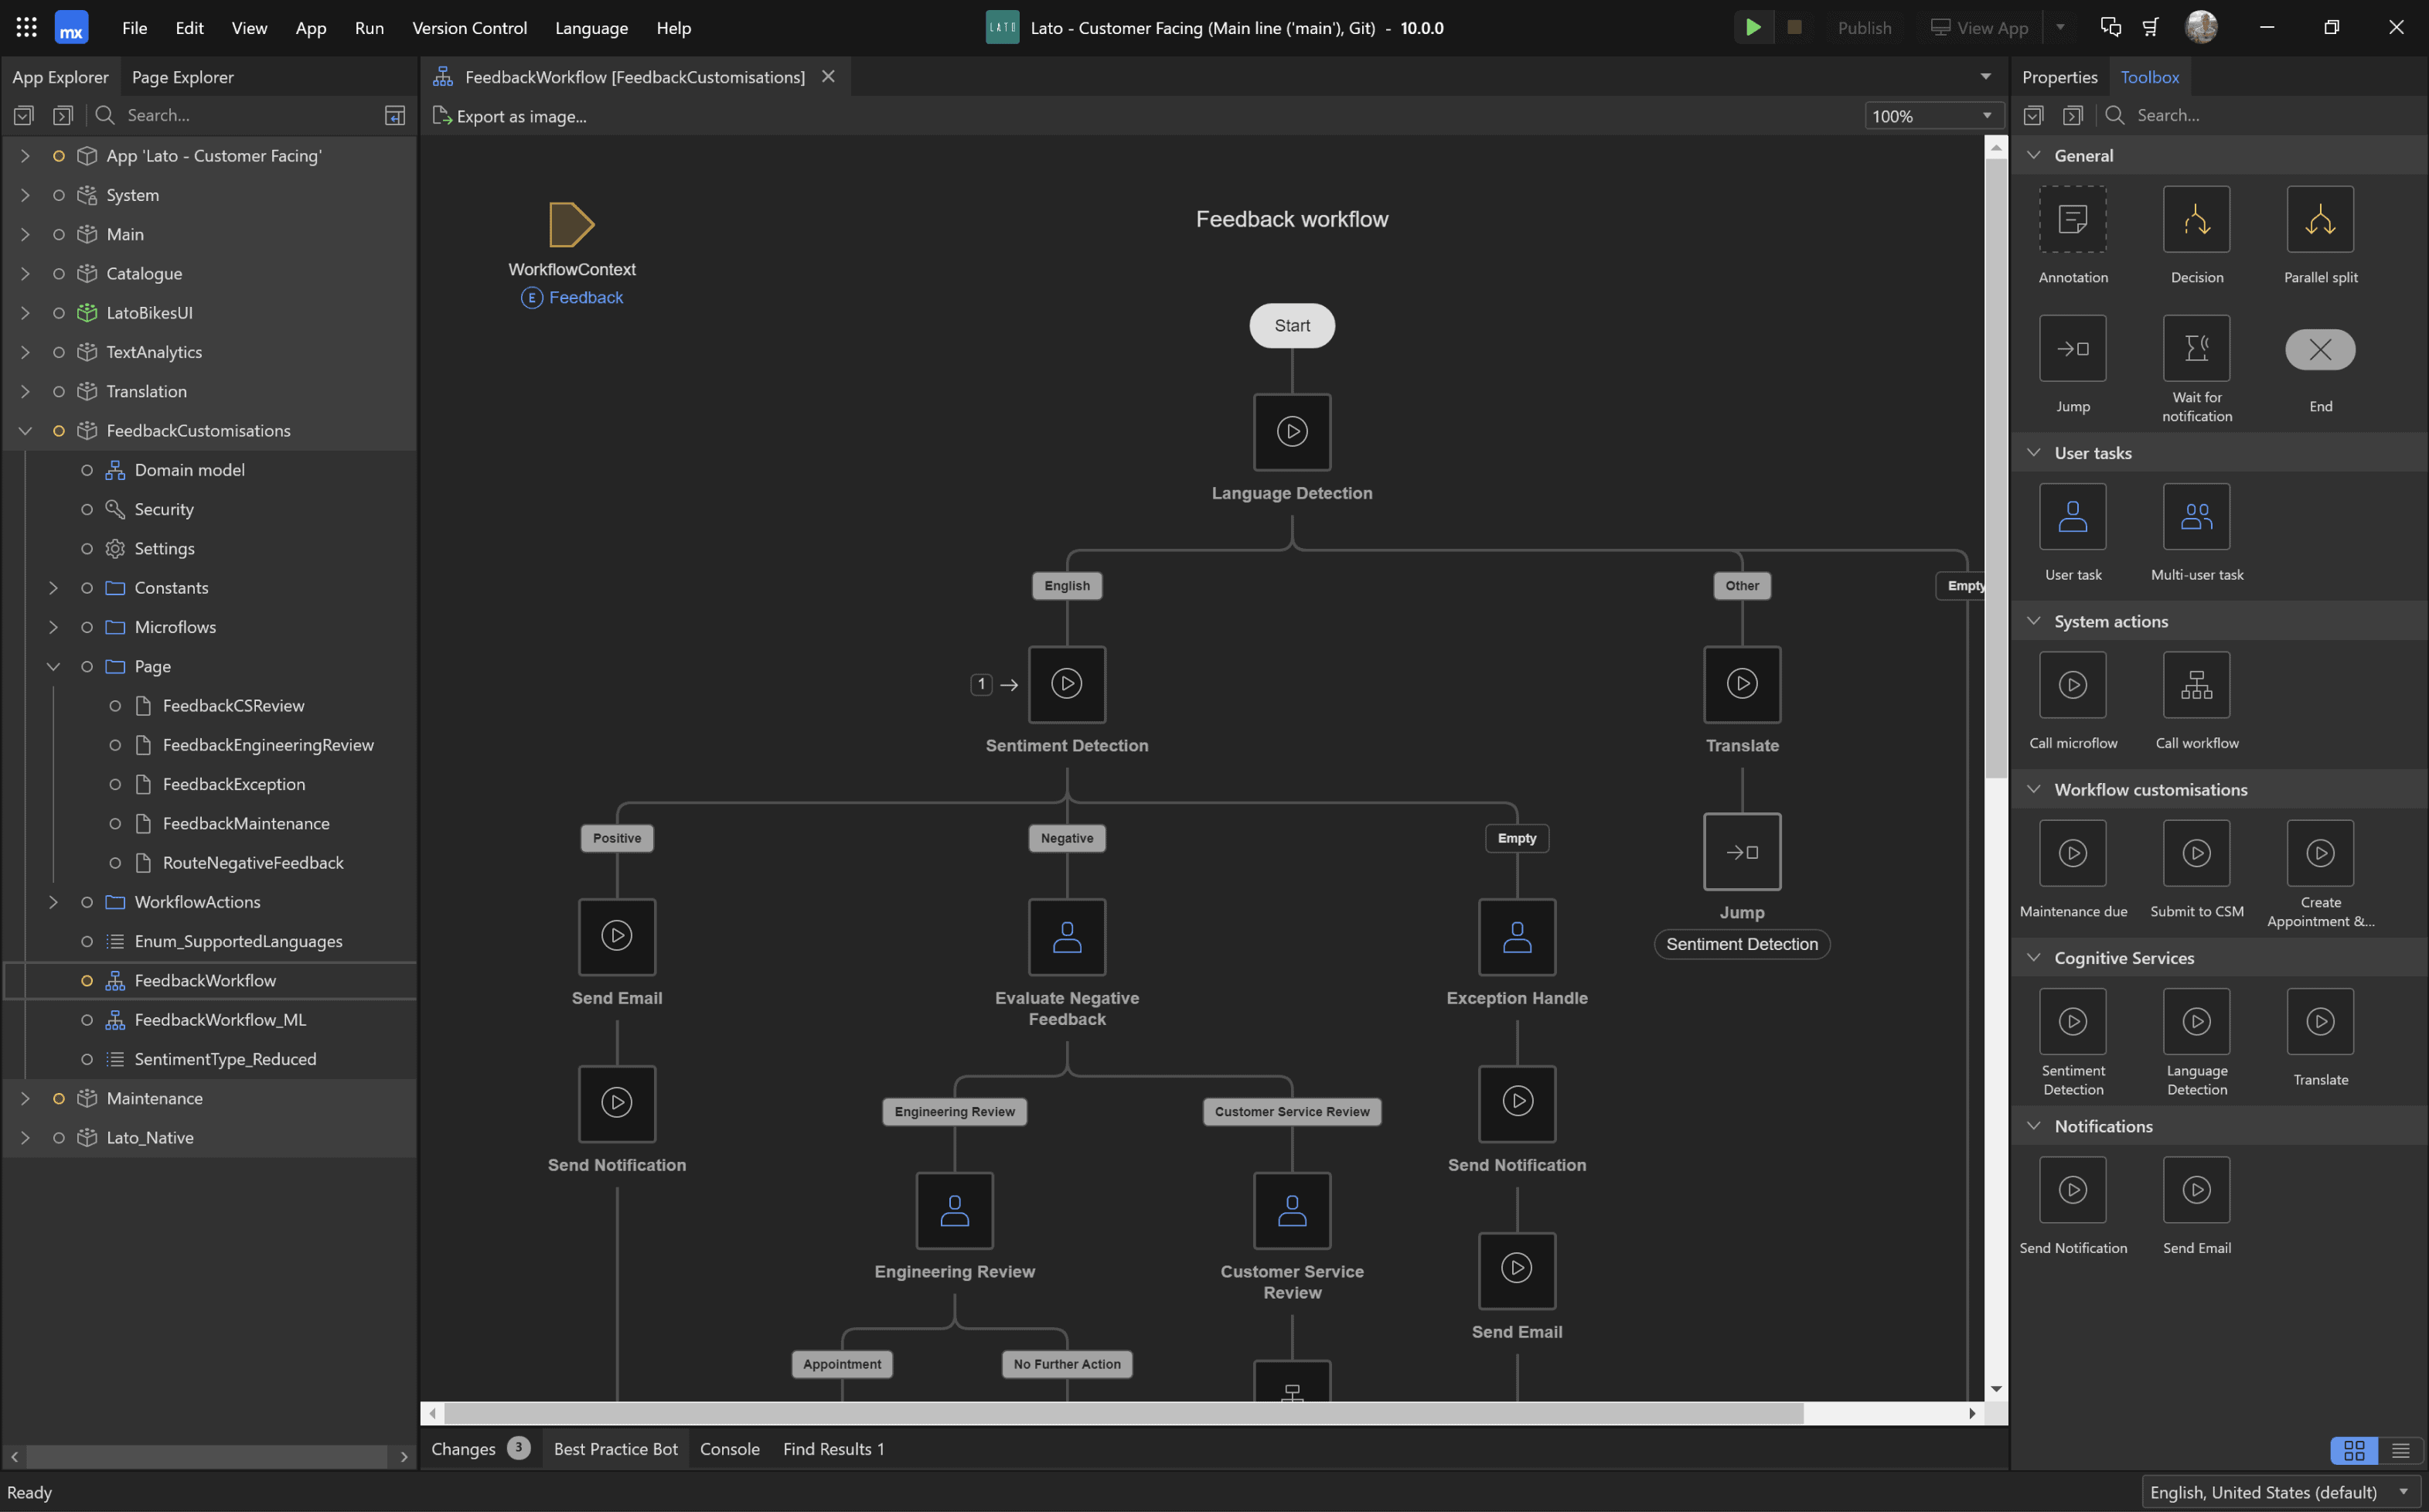Switch to the Console panel at the bottom
Image resolution: width=2429 pixels, height=1512 pixels.
click(x=729, y=1448)
